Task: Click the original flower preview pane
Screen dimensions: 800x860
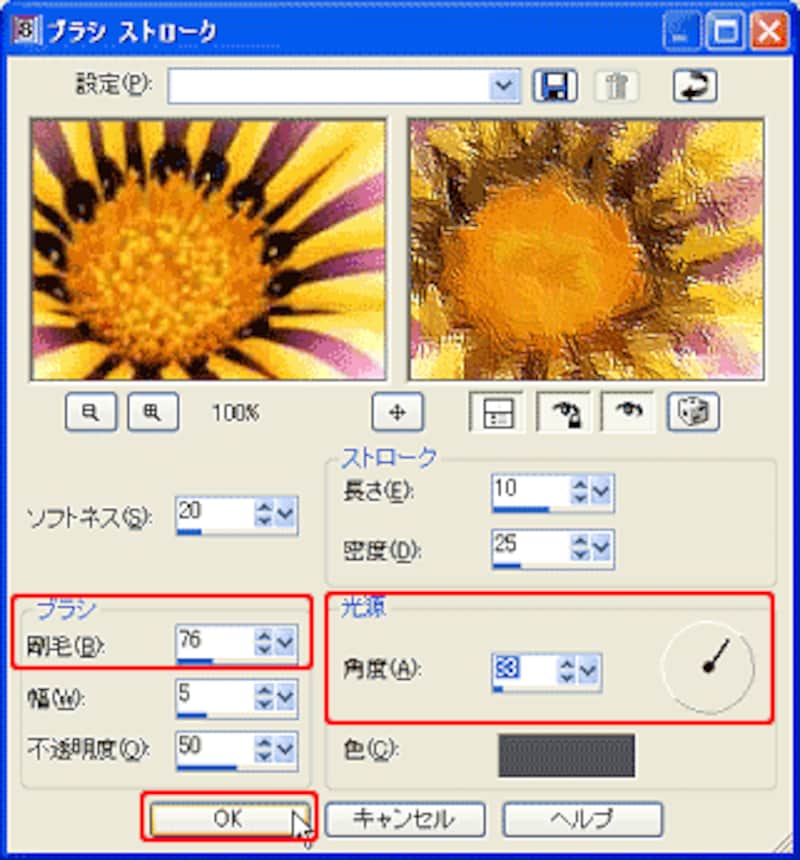Action: (208, 250)
